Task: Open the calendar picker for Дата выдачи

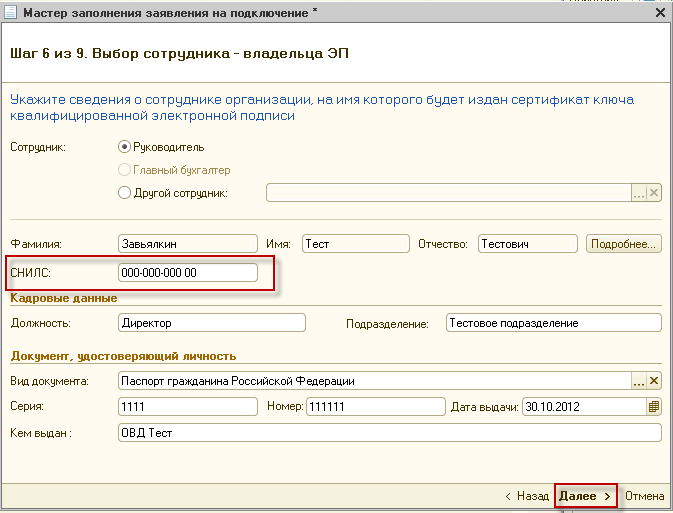Action: click(x=654, y=406)
